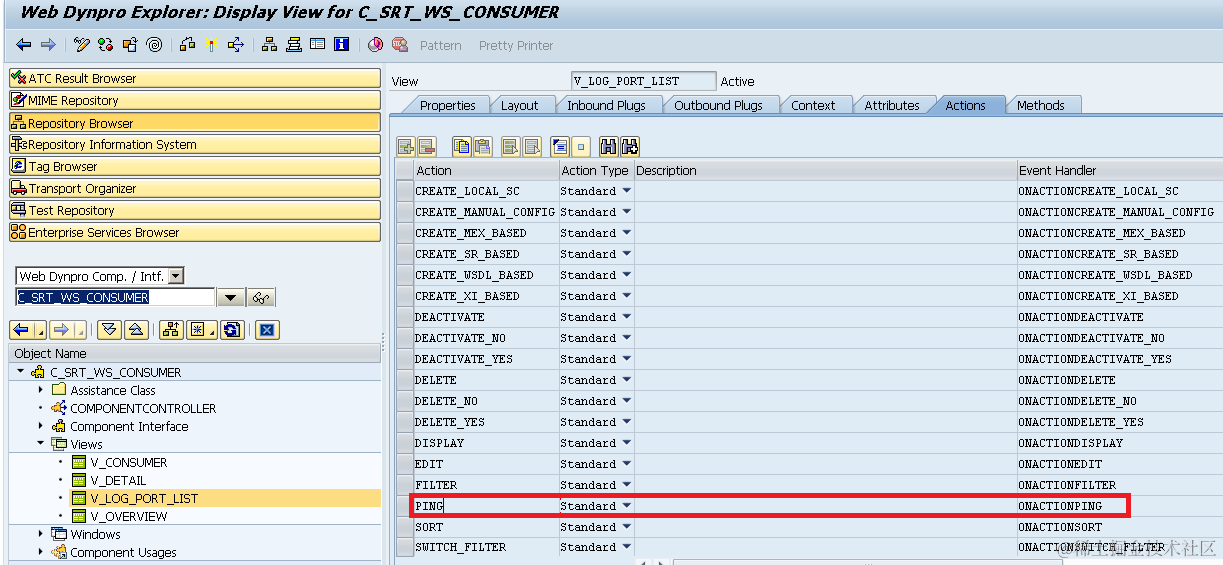Click the Pretty Printer toolbar button
Image resolution: width=1223 pixels, height=565 pixels.
tap(516, 45)
